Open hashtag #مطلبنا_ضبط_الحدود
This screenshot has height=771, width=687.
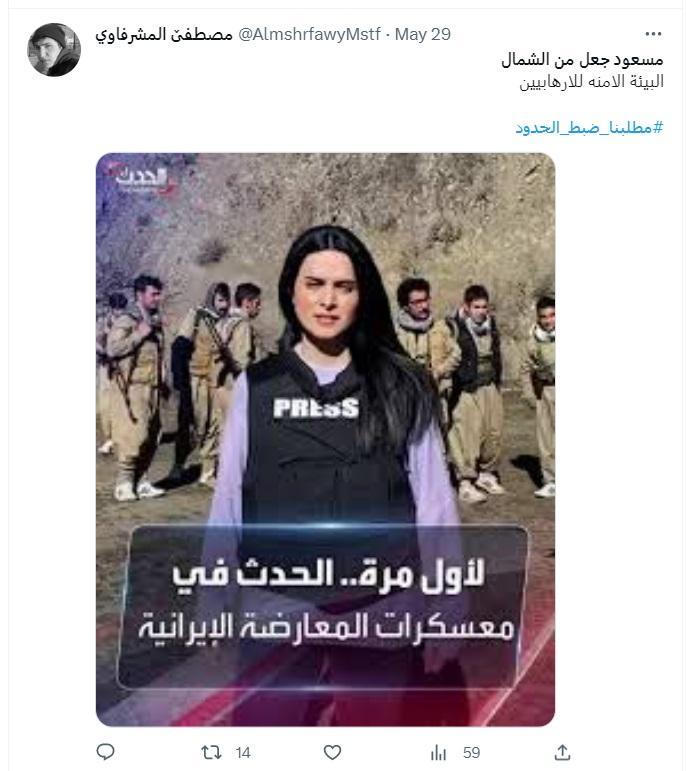tap(589, 128)
